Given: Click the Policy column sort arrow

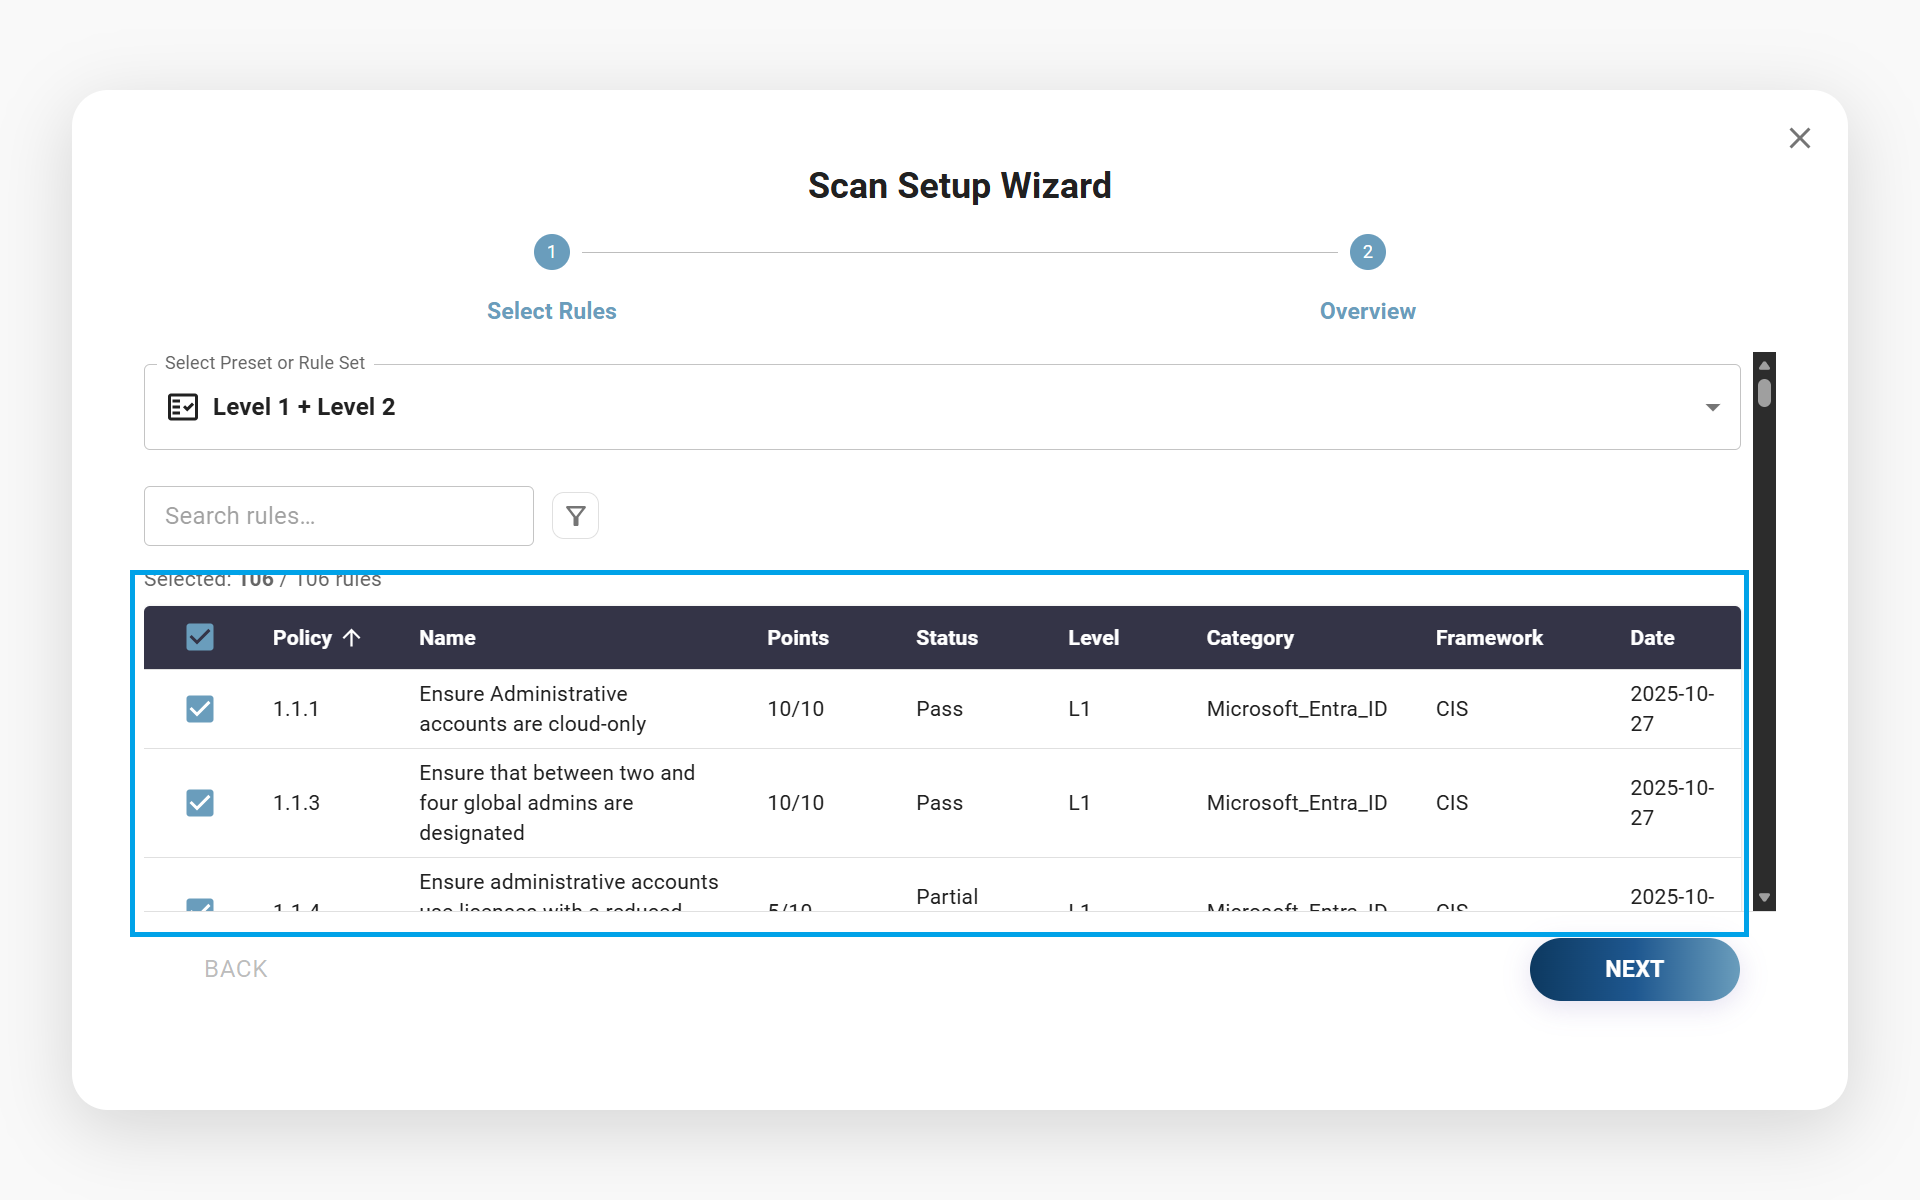Looking at the screenshot, I should tap(351, 637).
